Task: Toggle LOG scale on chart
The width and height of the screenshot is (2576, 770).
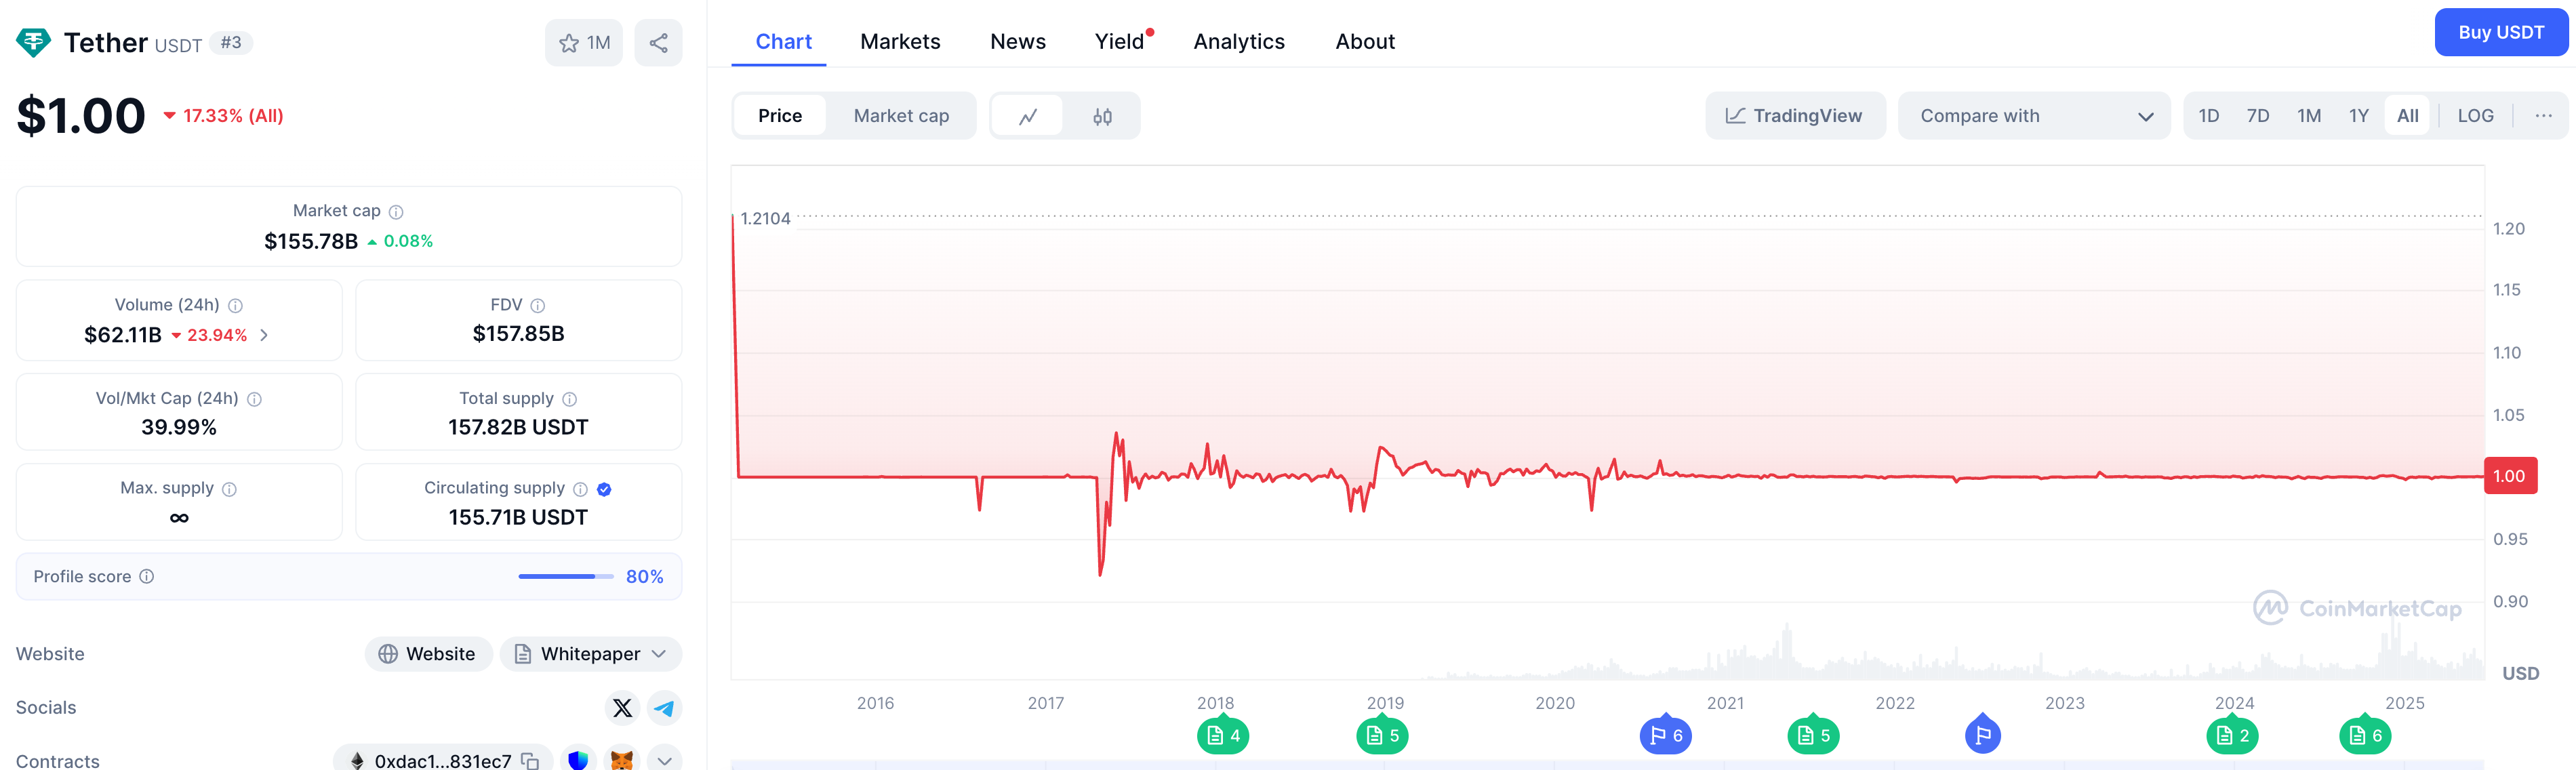Action: [x=2475, y=116]
